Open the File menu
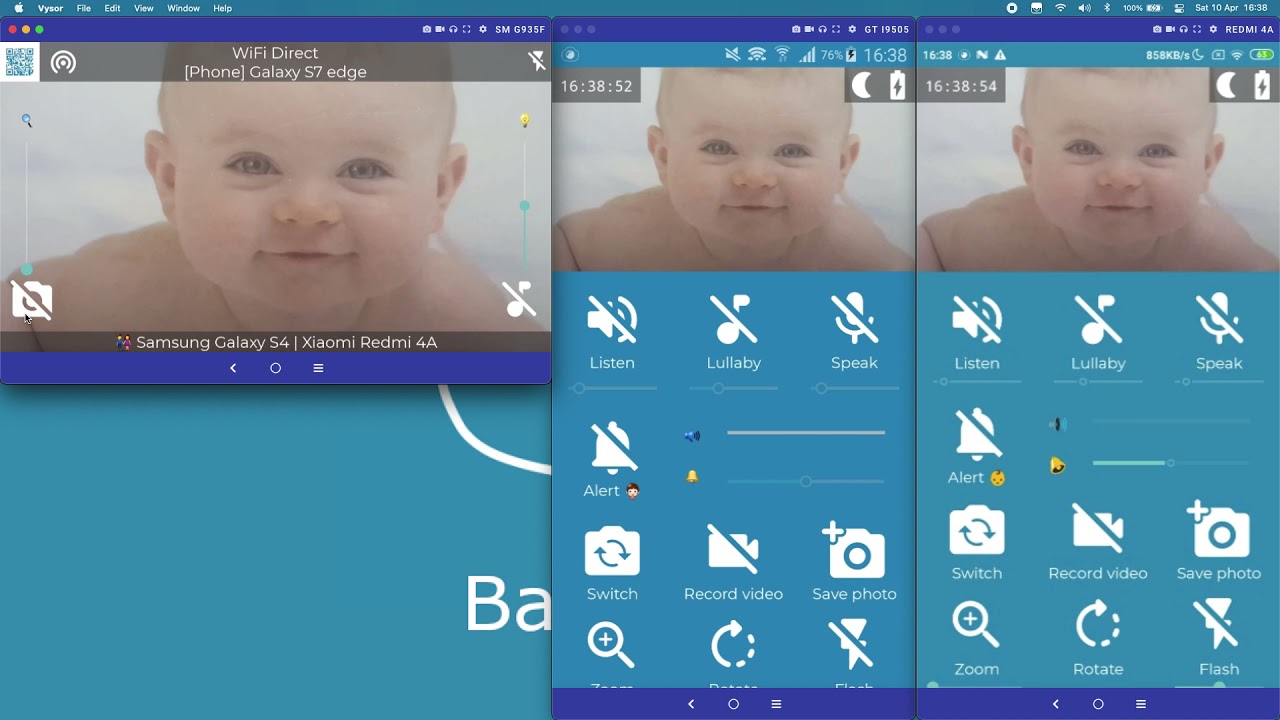Viewport: 1280px width, 720px height. tap(84, 8)
